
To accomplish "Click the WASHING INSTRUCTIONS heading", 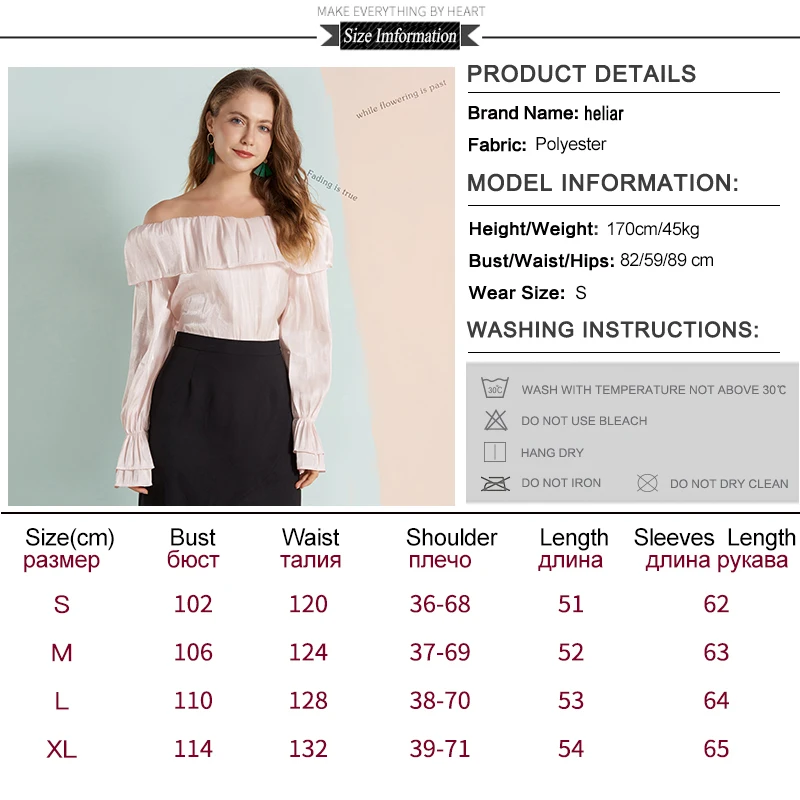I will (x=613, y=330).
